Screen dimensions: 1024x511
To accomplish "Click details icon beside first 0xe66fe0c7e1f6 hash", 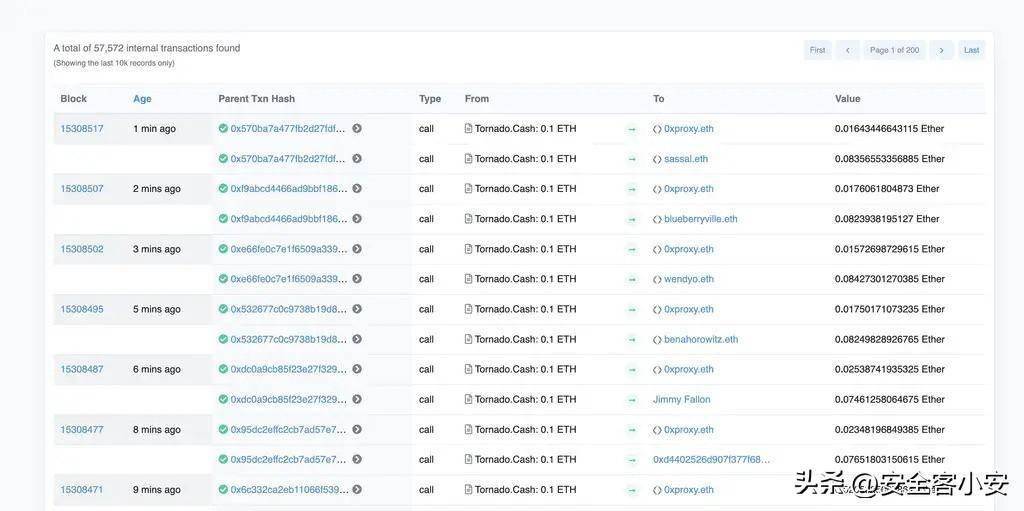I will 357,249.
